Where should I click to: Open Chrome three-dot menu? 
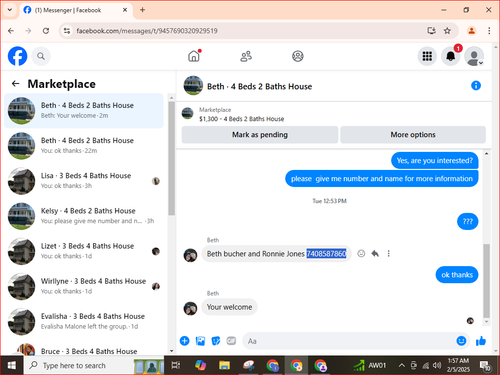[489, 31]
